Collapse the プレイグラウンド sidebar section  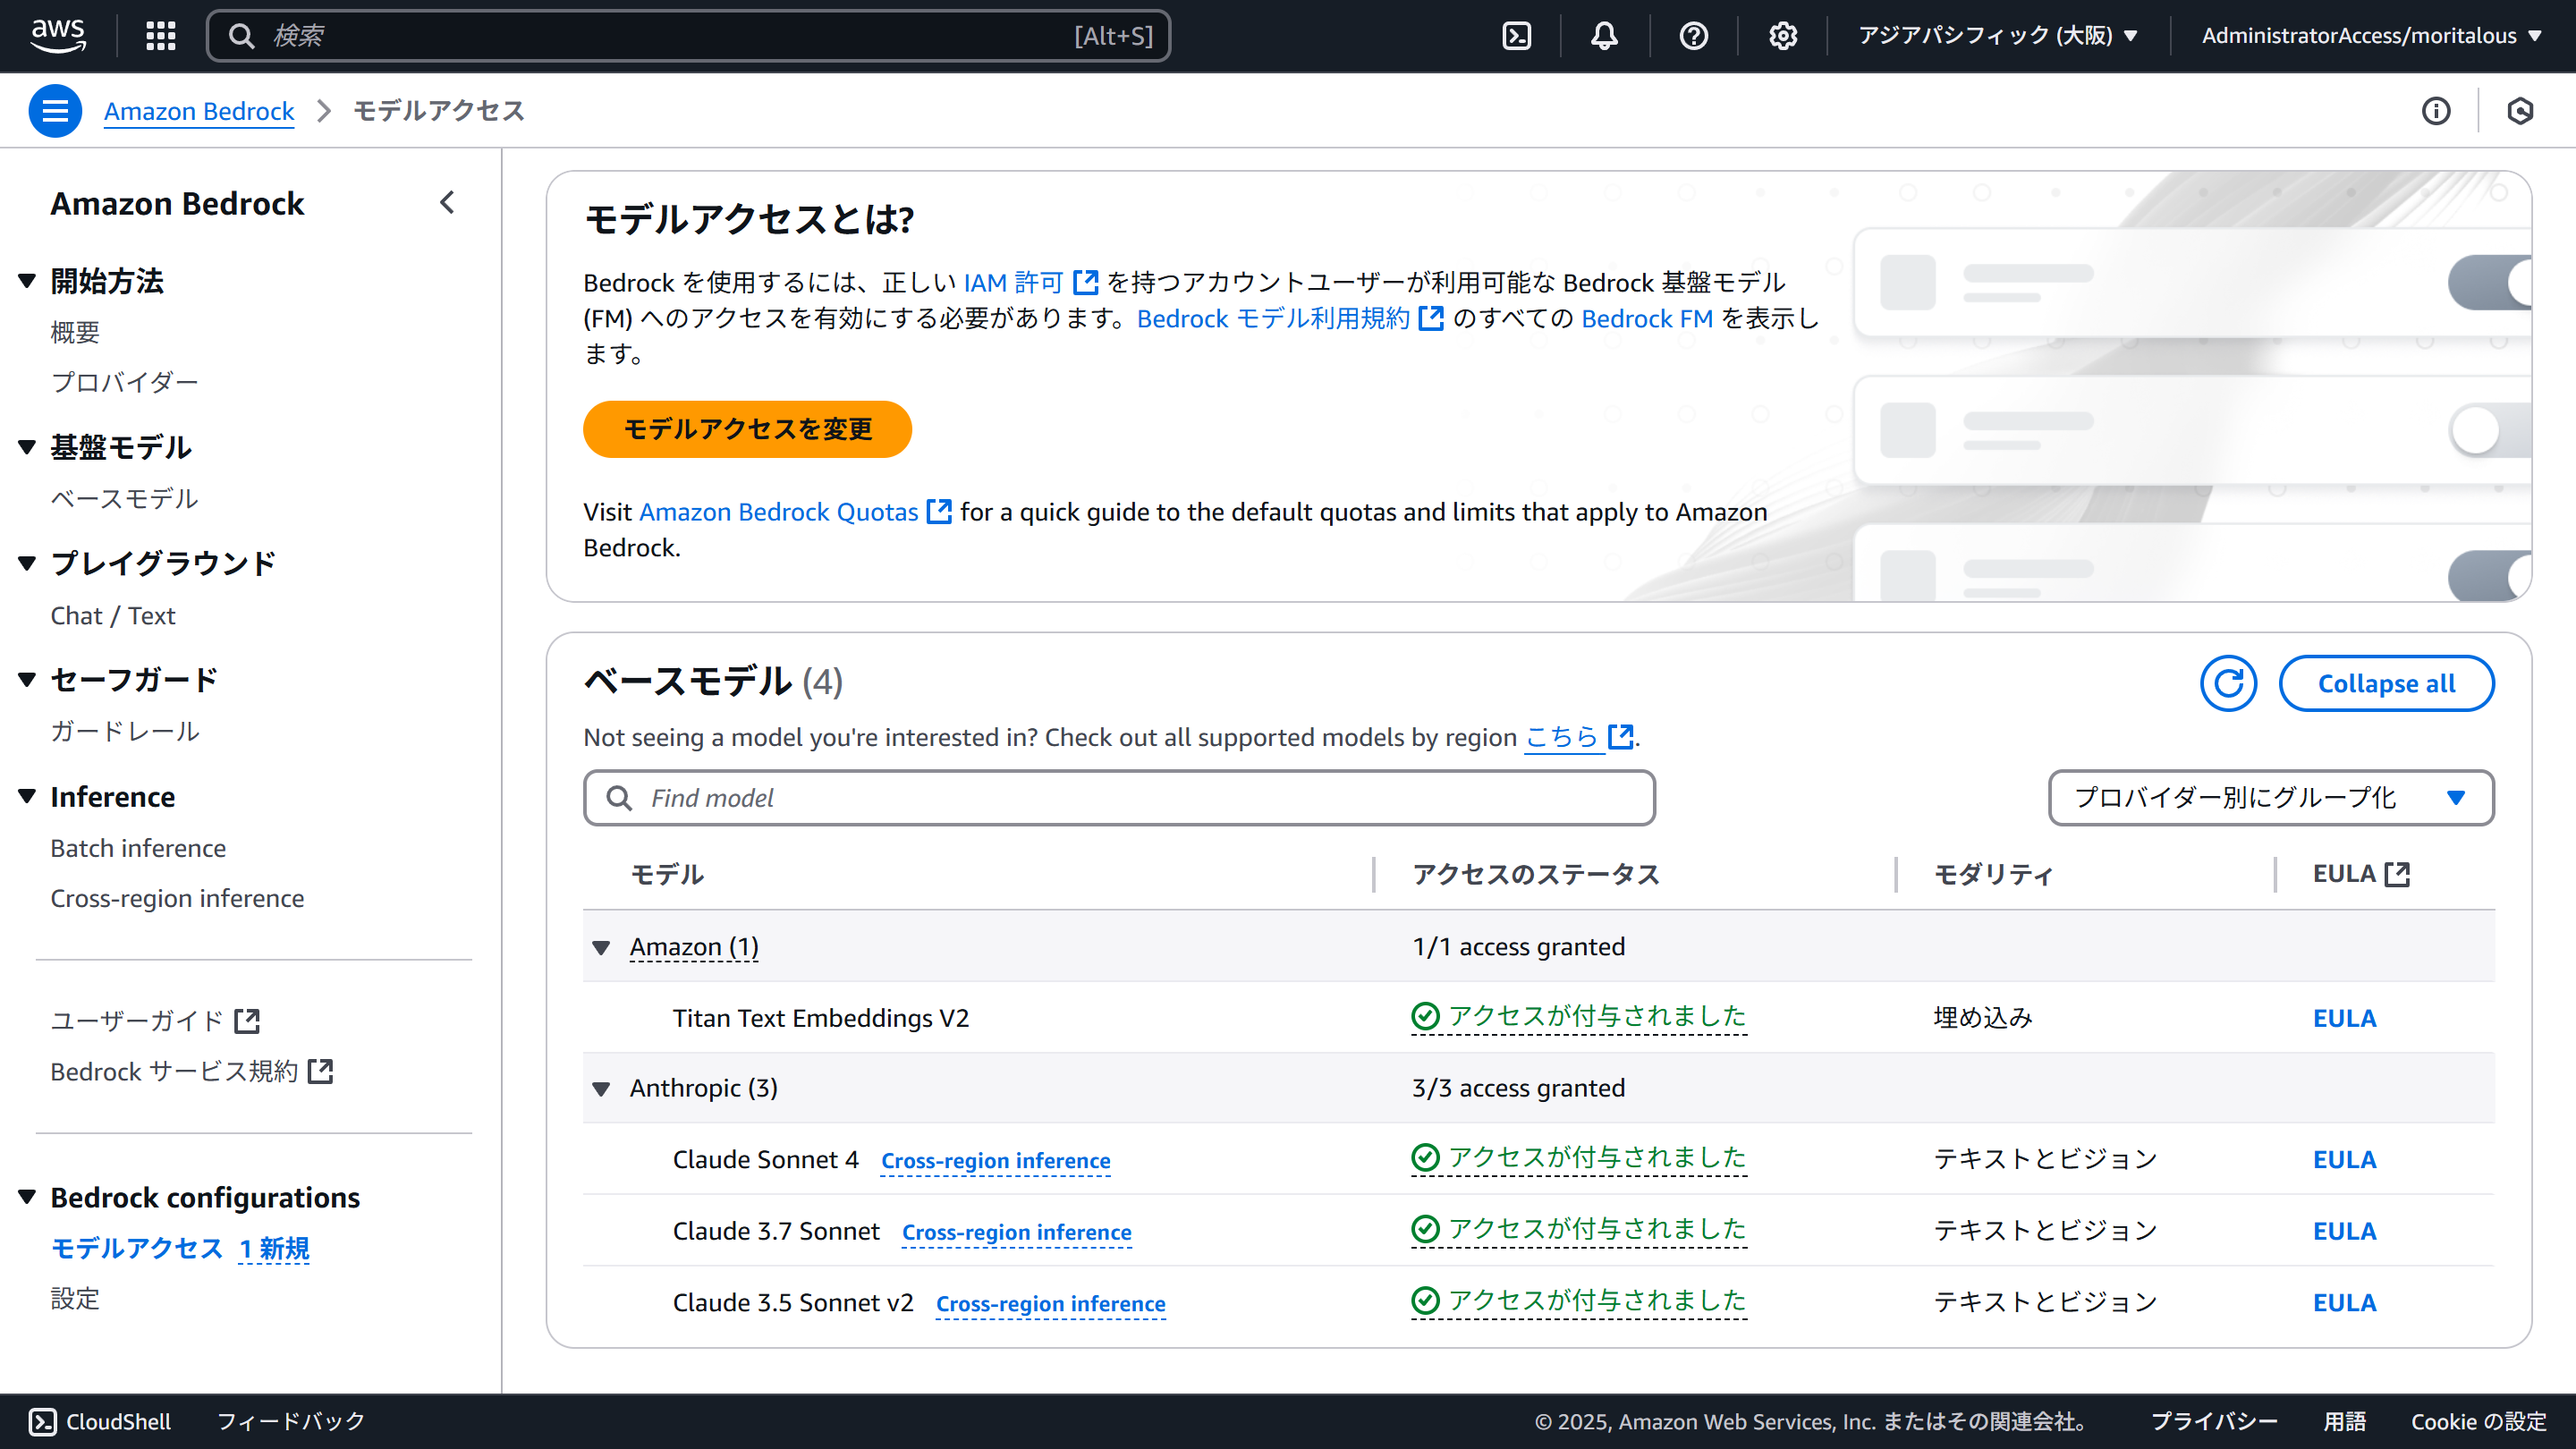pyautogui.click(x=27, y=563)
